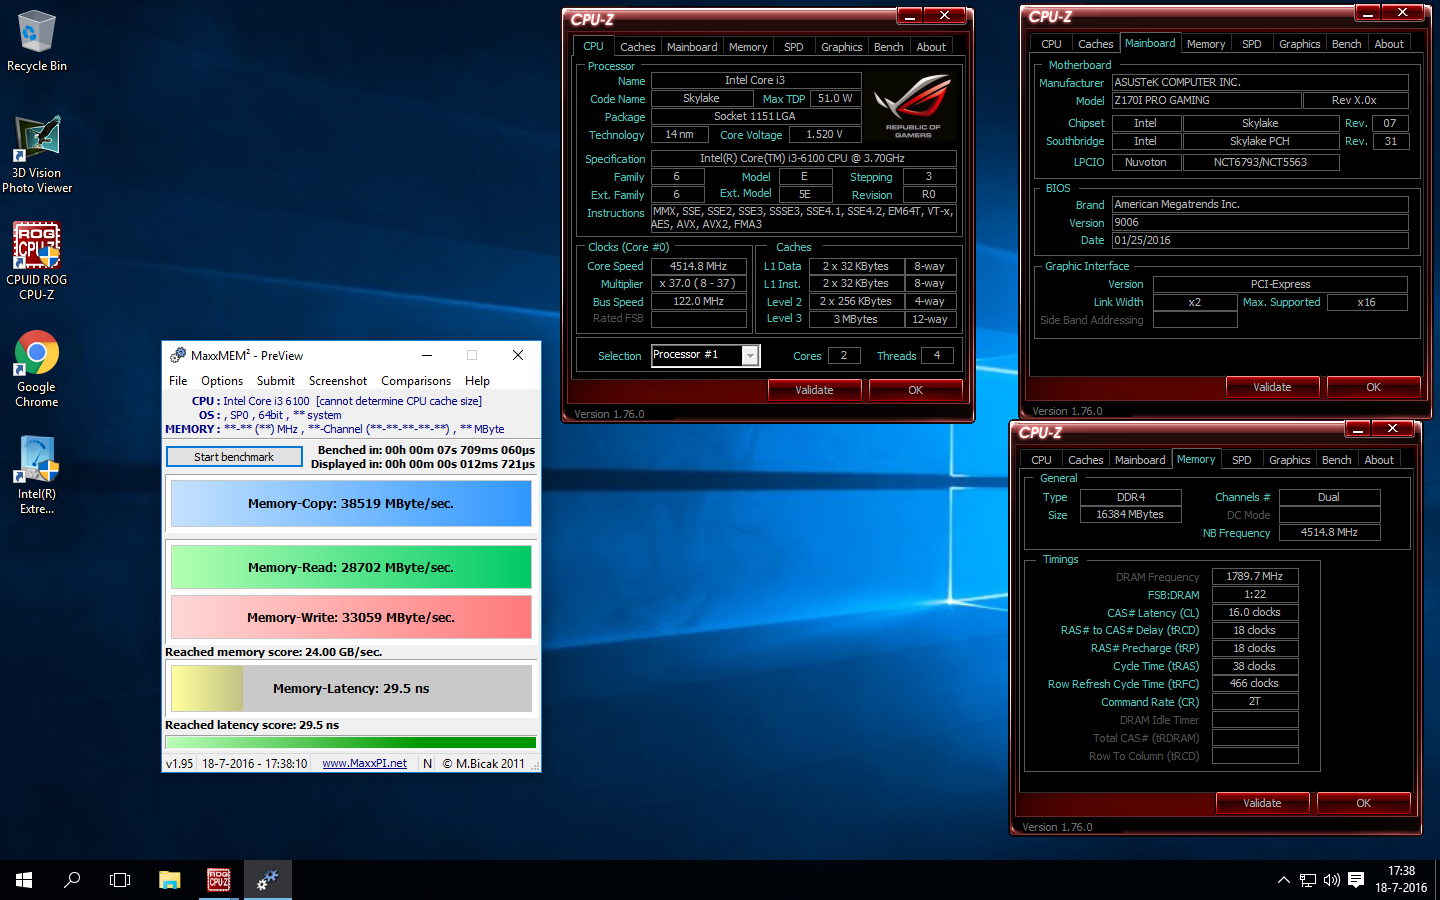Launch CPUID ROG CPU-Z desktop shortcut
The image size is (1440, 900).
click(37, 261)
